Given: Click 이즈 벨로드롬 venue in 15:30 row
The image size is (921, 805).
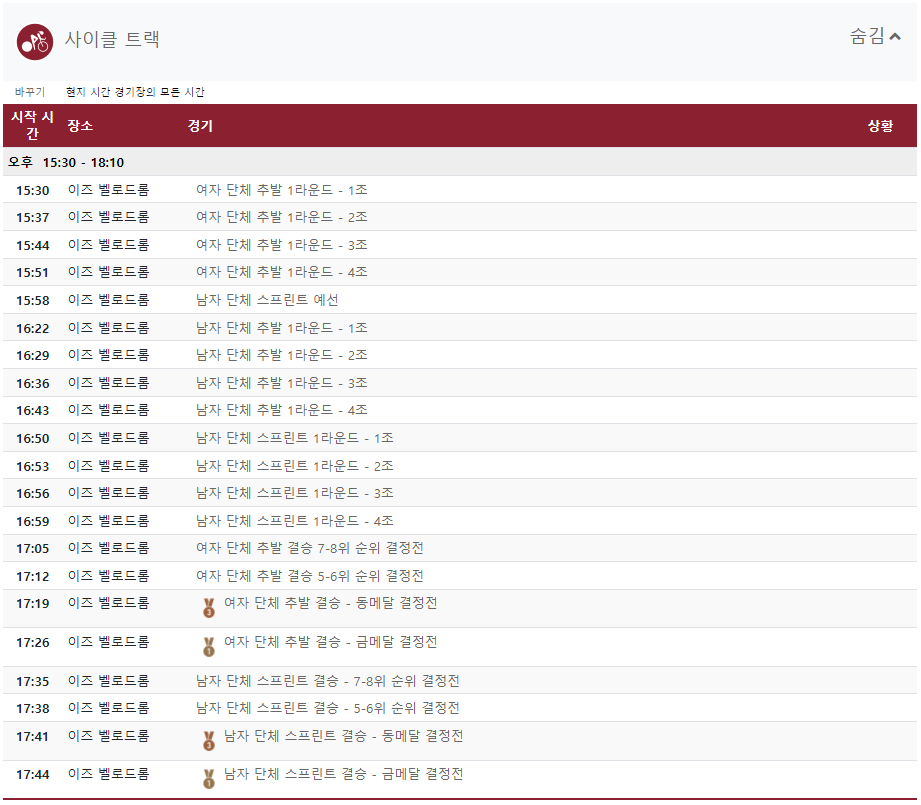Looking at the screenshot, I should click(108, 190).
